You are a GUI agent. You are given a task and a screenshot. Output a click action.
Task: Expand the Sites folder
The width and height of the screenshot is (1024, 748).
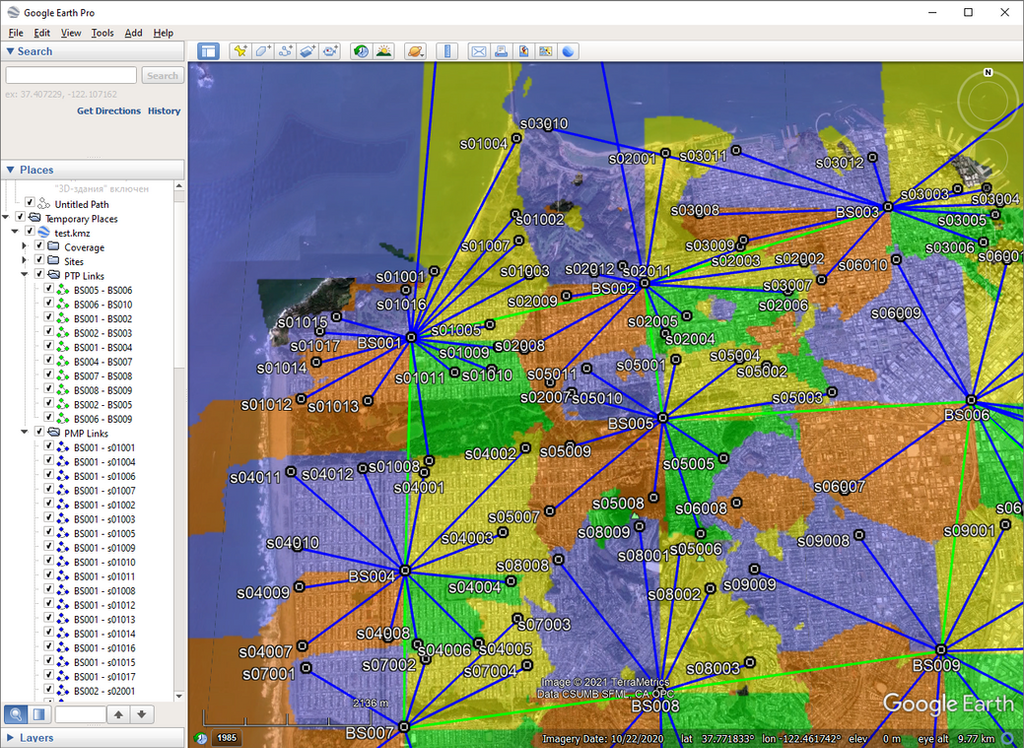click(24, 260)
